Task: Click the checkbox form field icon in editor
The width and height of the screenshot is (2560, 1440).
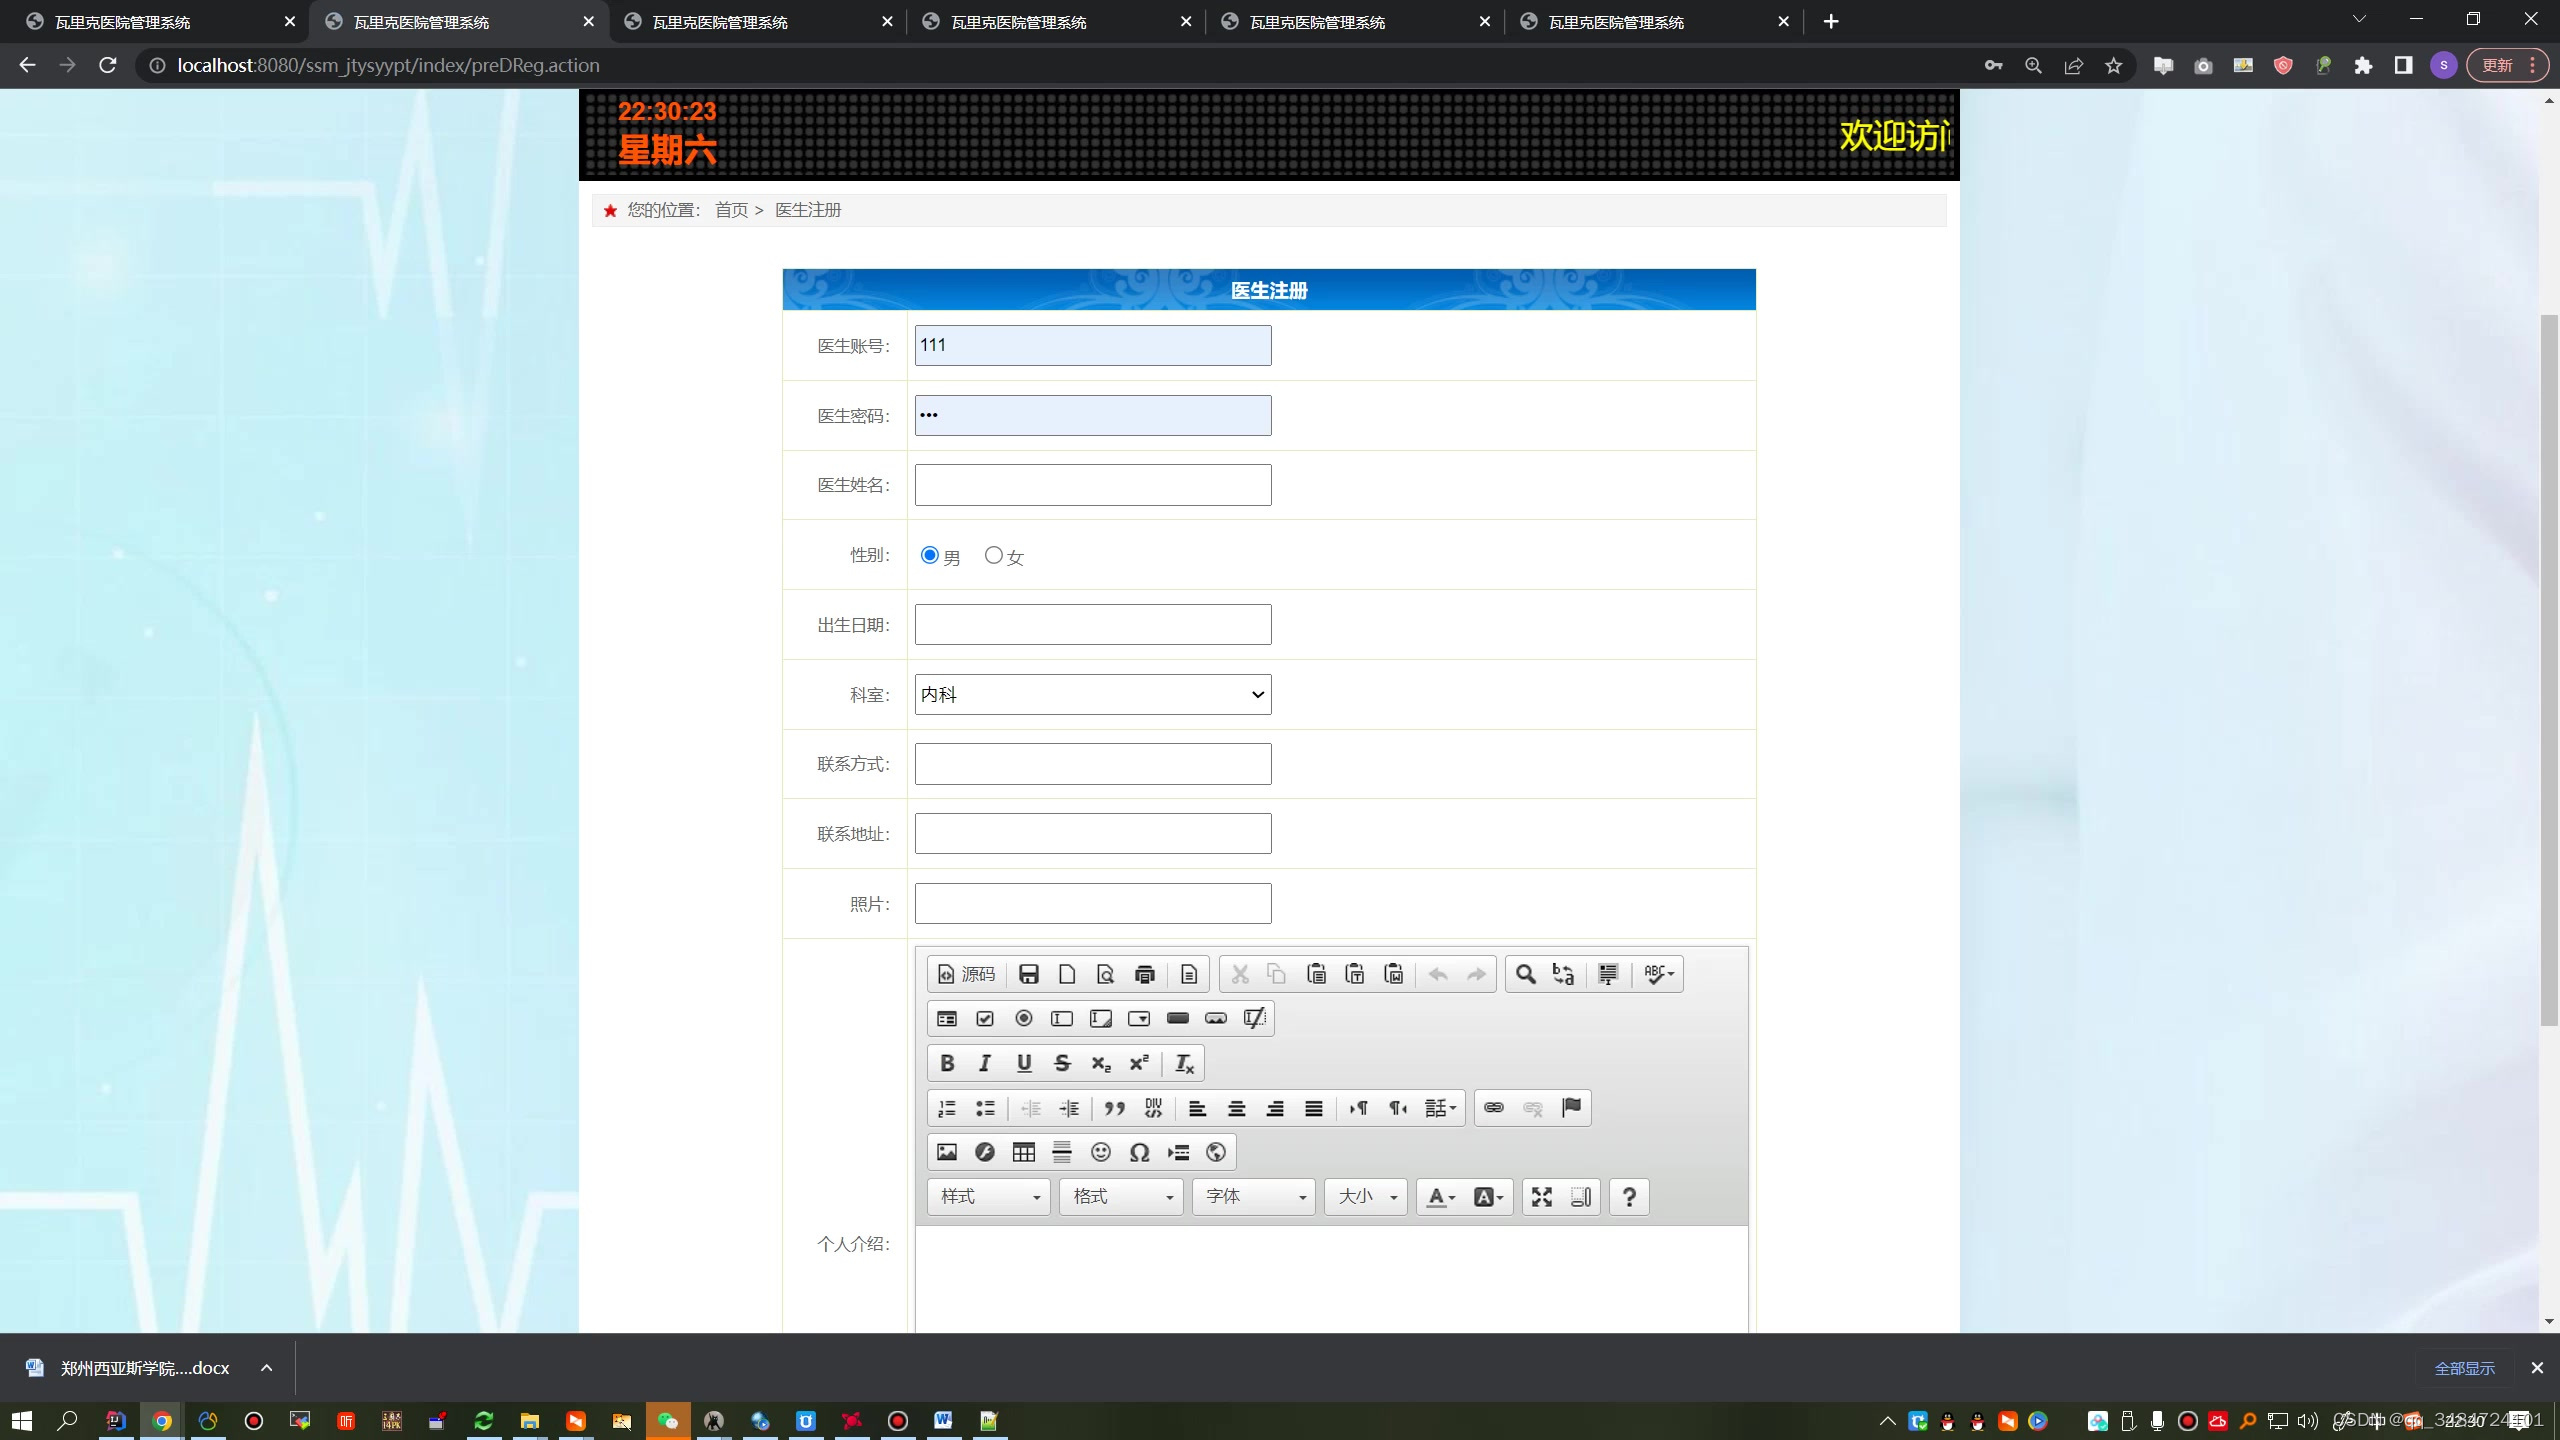Action: (984, 1018)
